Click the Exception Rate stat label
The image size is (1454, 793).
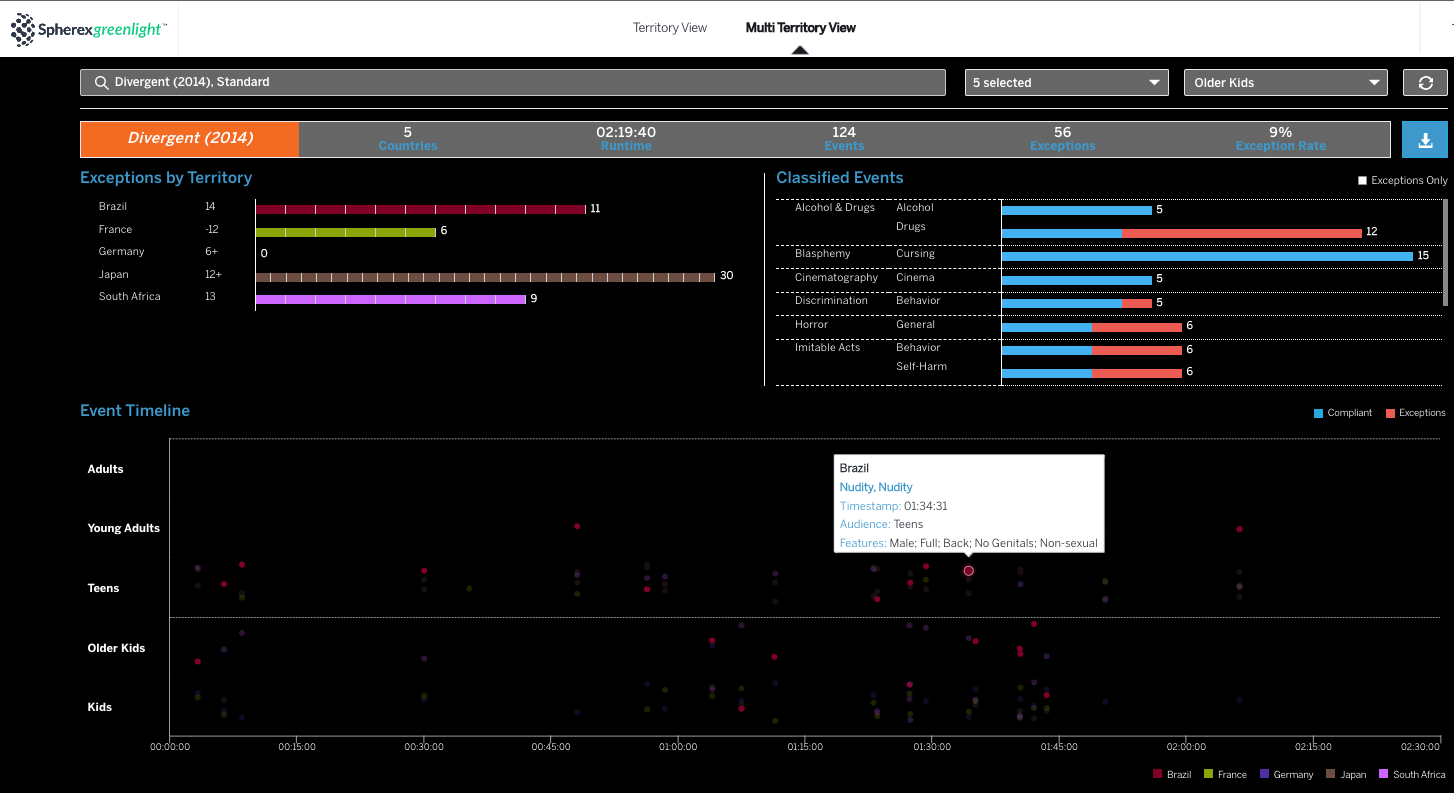pos(1281,146)
